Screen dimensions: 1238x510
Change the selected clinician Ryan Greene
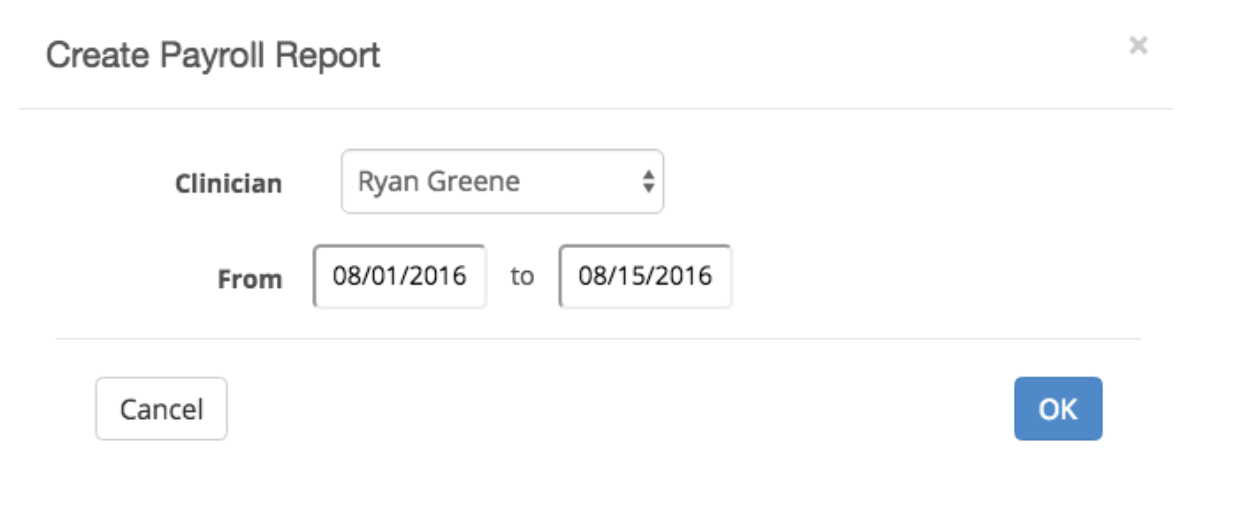coord(502,182)
